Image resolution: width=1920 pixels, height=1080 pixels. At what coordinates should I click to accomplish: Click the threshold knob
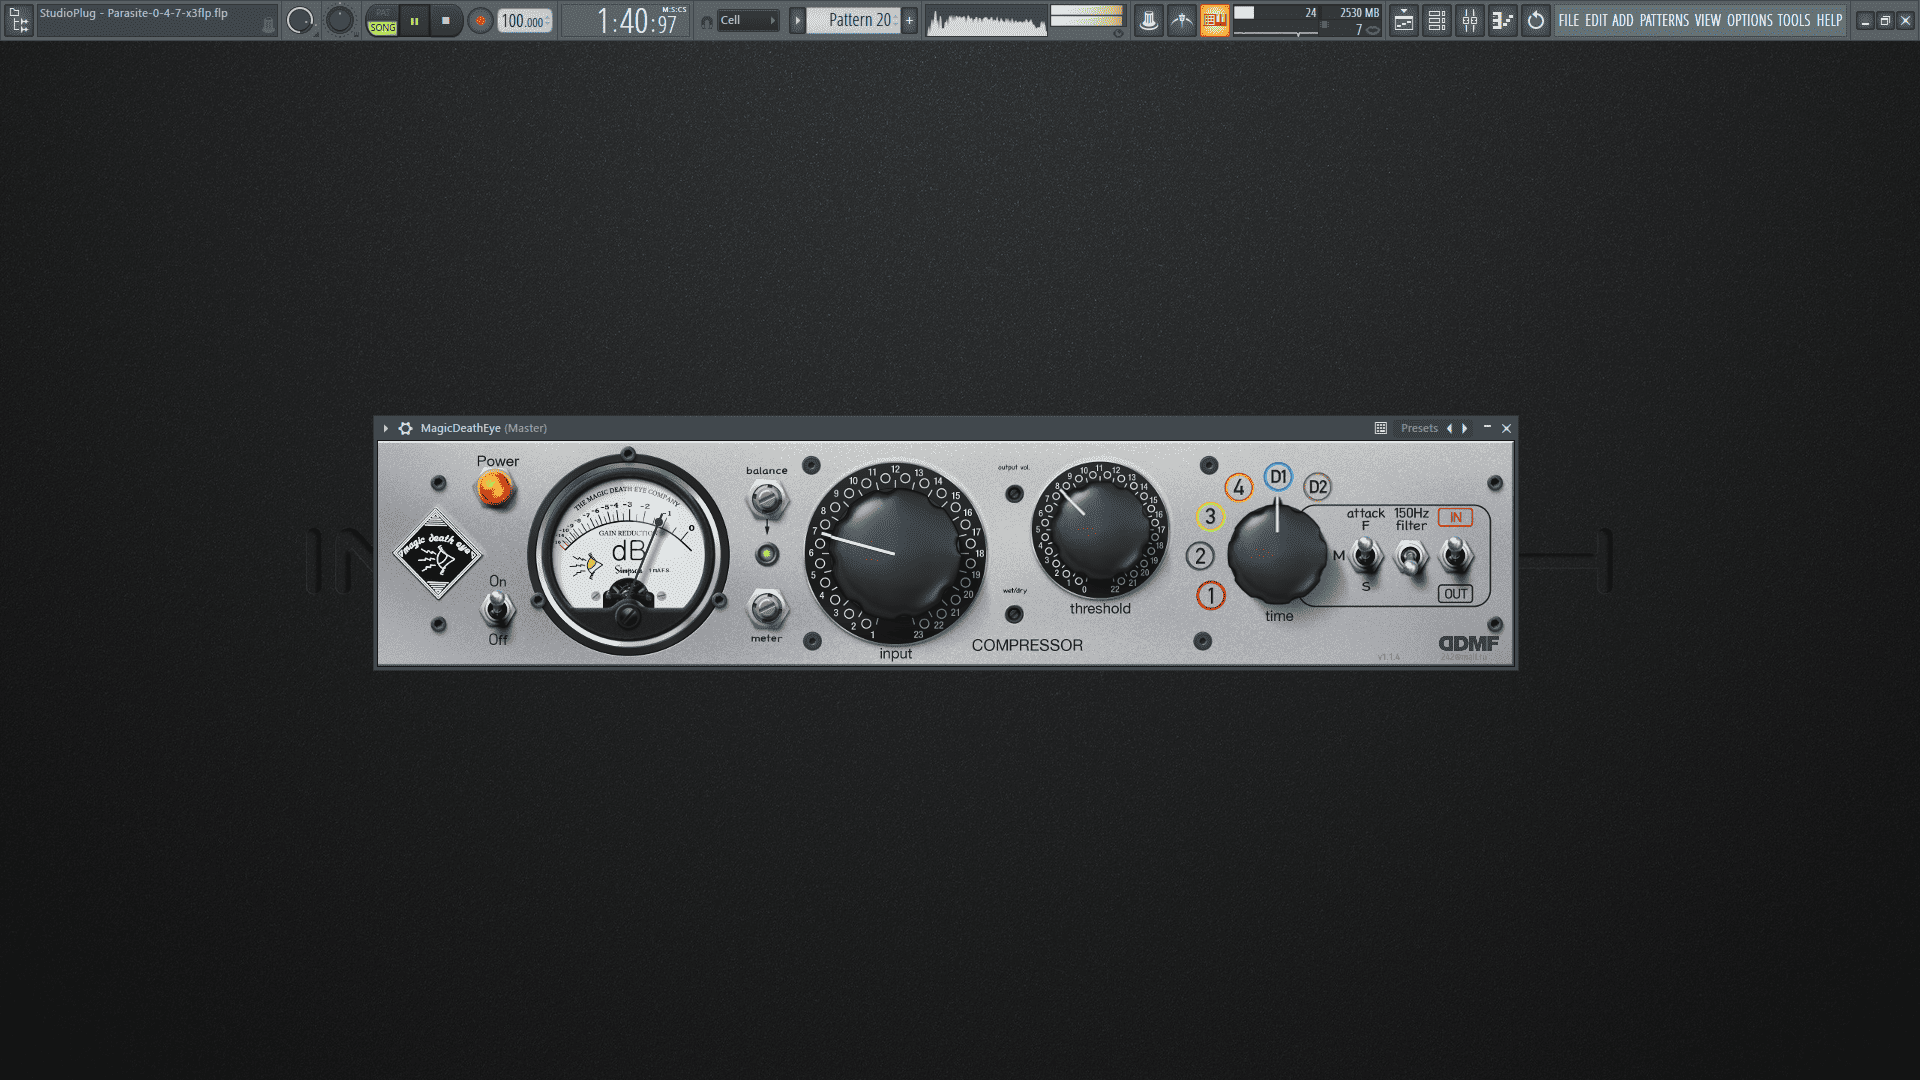(x=1100, y=529)
